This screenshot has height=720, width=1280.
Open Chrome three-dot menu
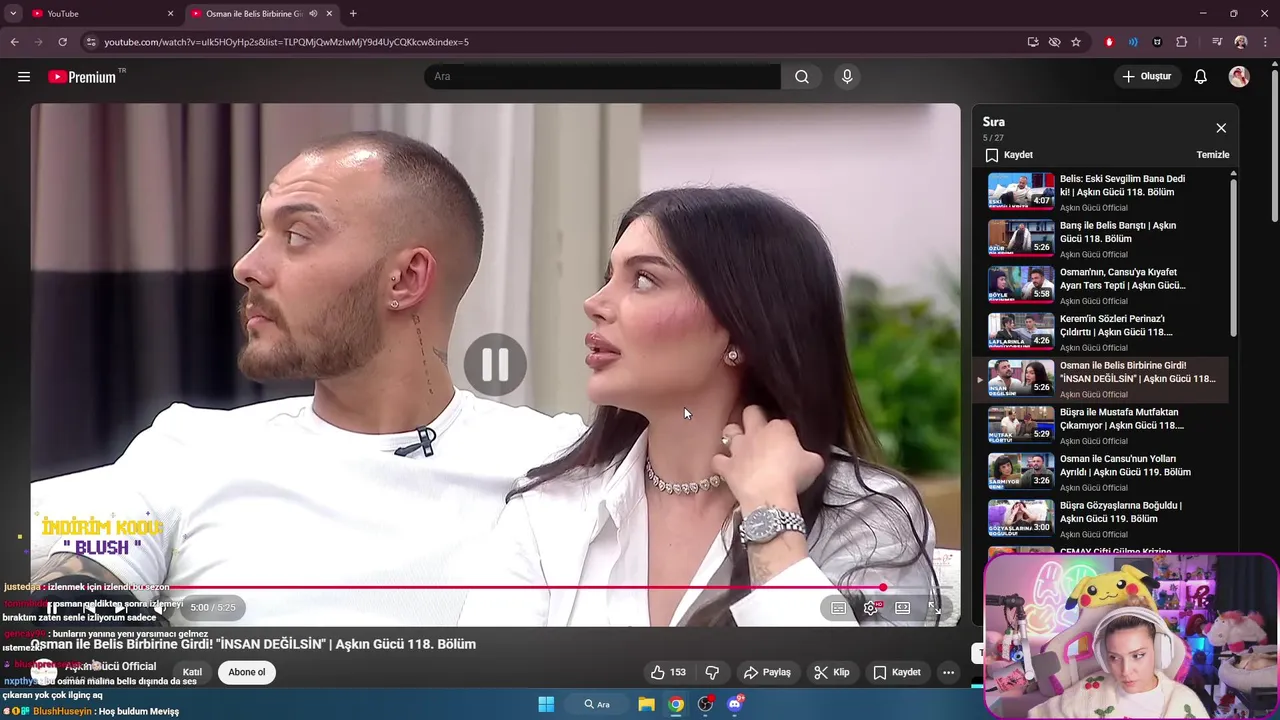coord(1266,42)
